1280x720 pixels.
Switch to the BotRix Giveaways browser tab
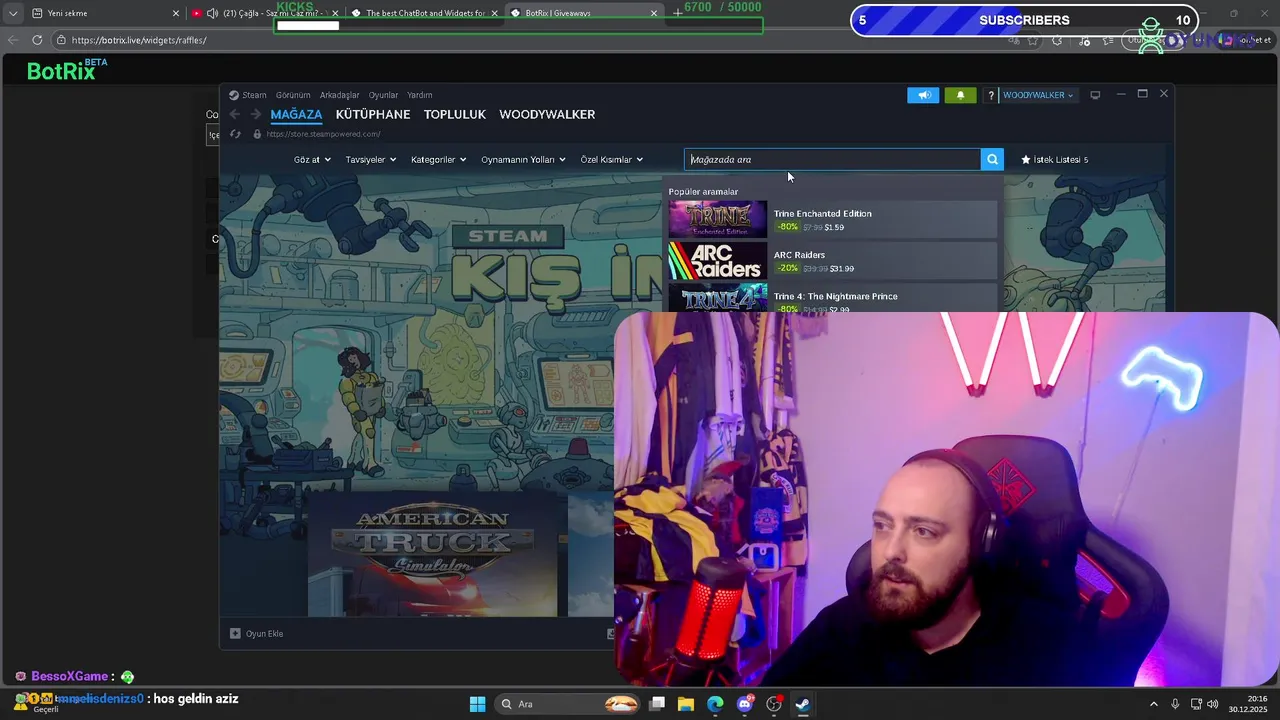click(584, 13)
